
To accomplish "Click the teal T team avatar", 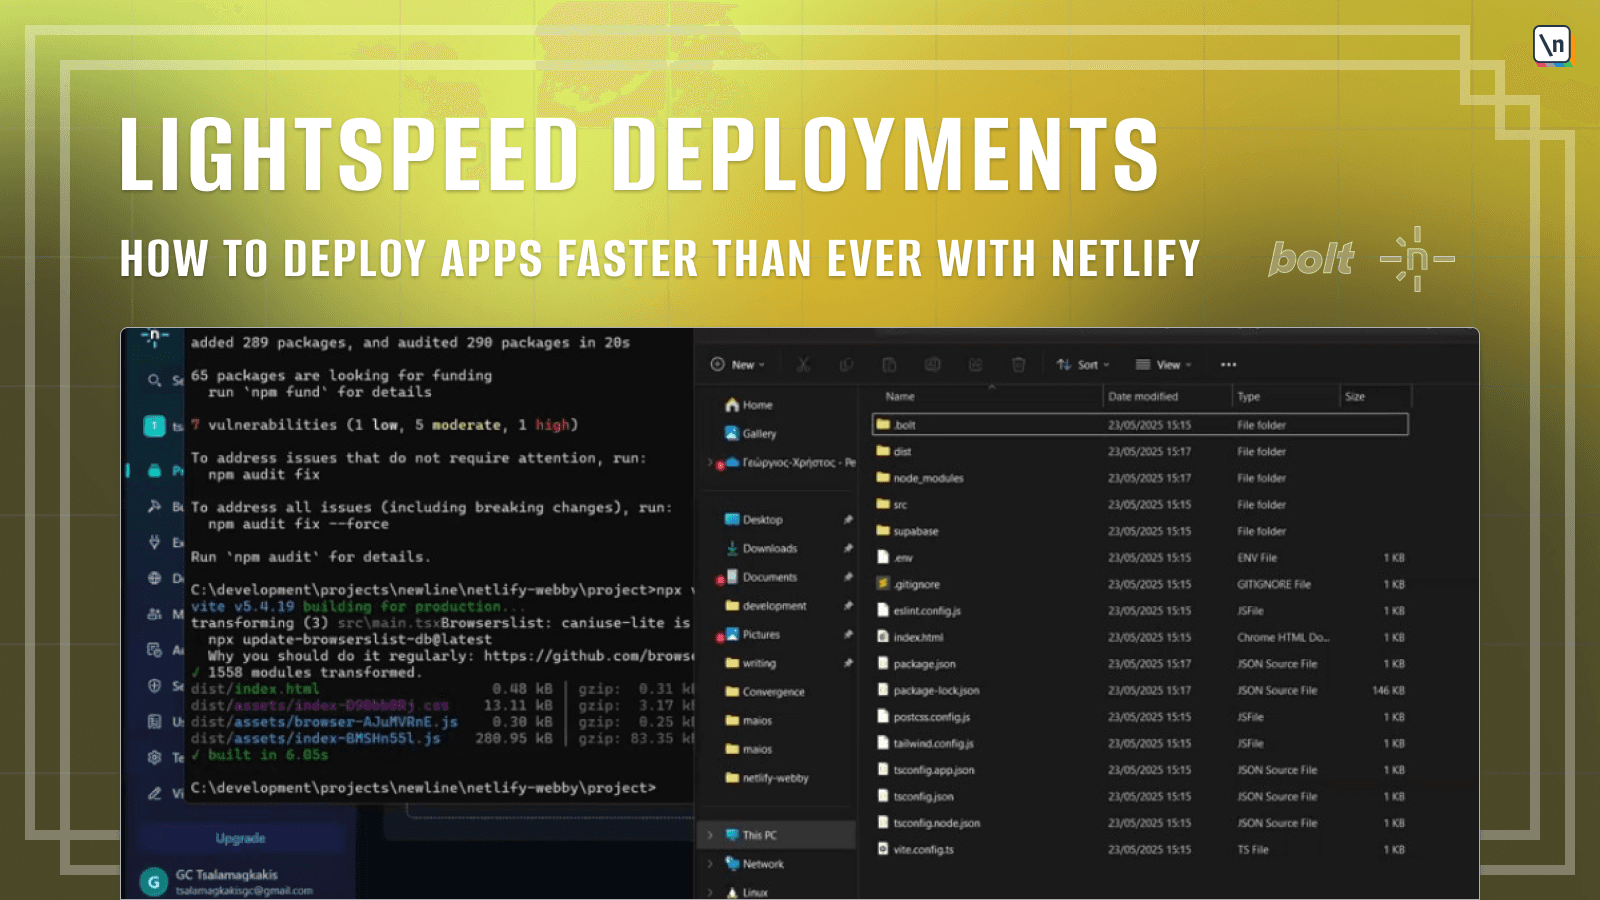I will [x=154, y=426].
